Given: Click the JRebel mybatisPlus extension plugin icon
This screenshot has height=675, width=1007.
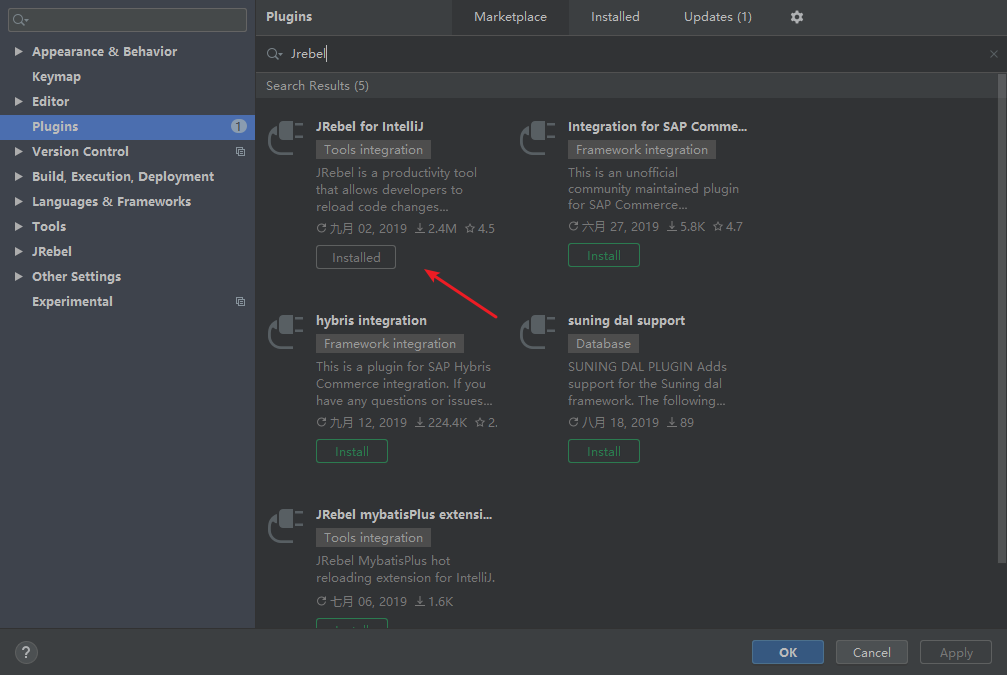Looking at the screenshot, I should (286, 526).
